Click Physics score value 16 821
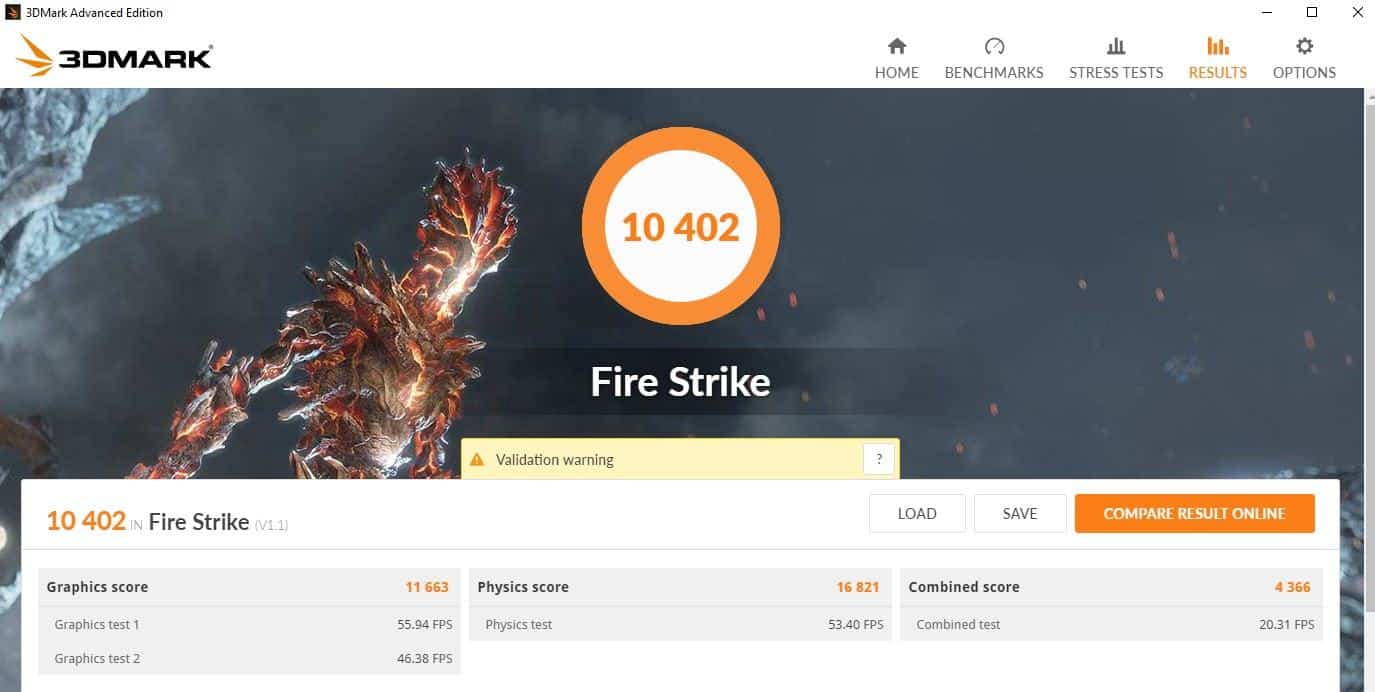The height and width of the screenshot is (692, 1375). tap(858, 587)
